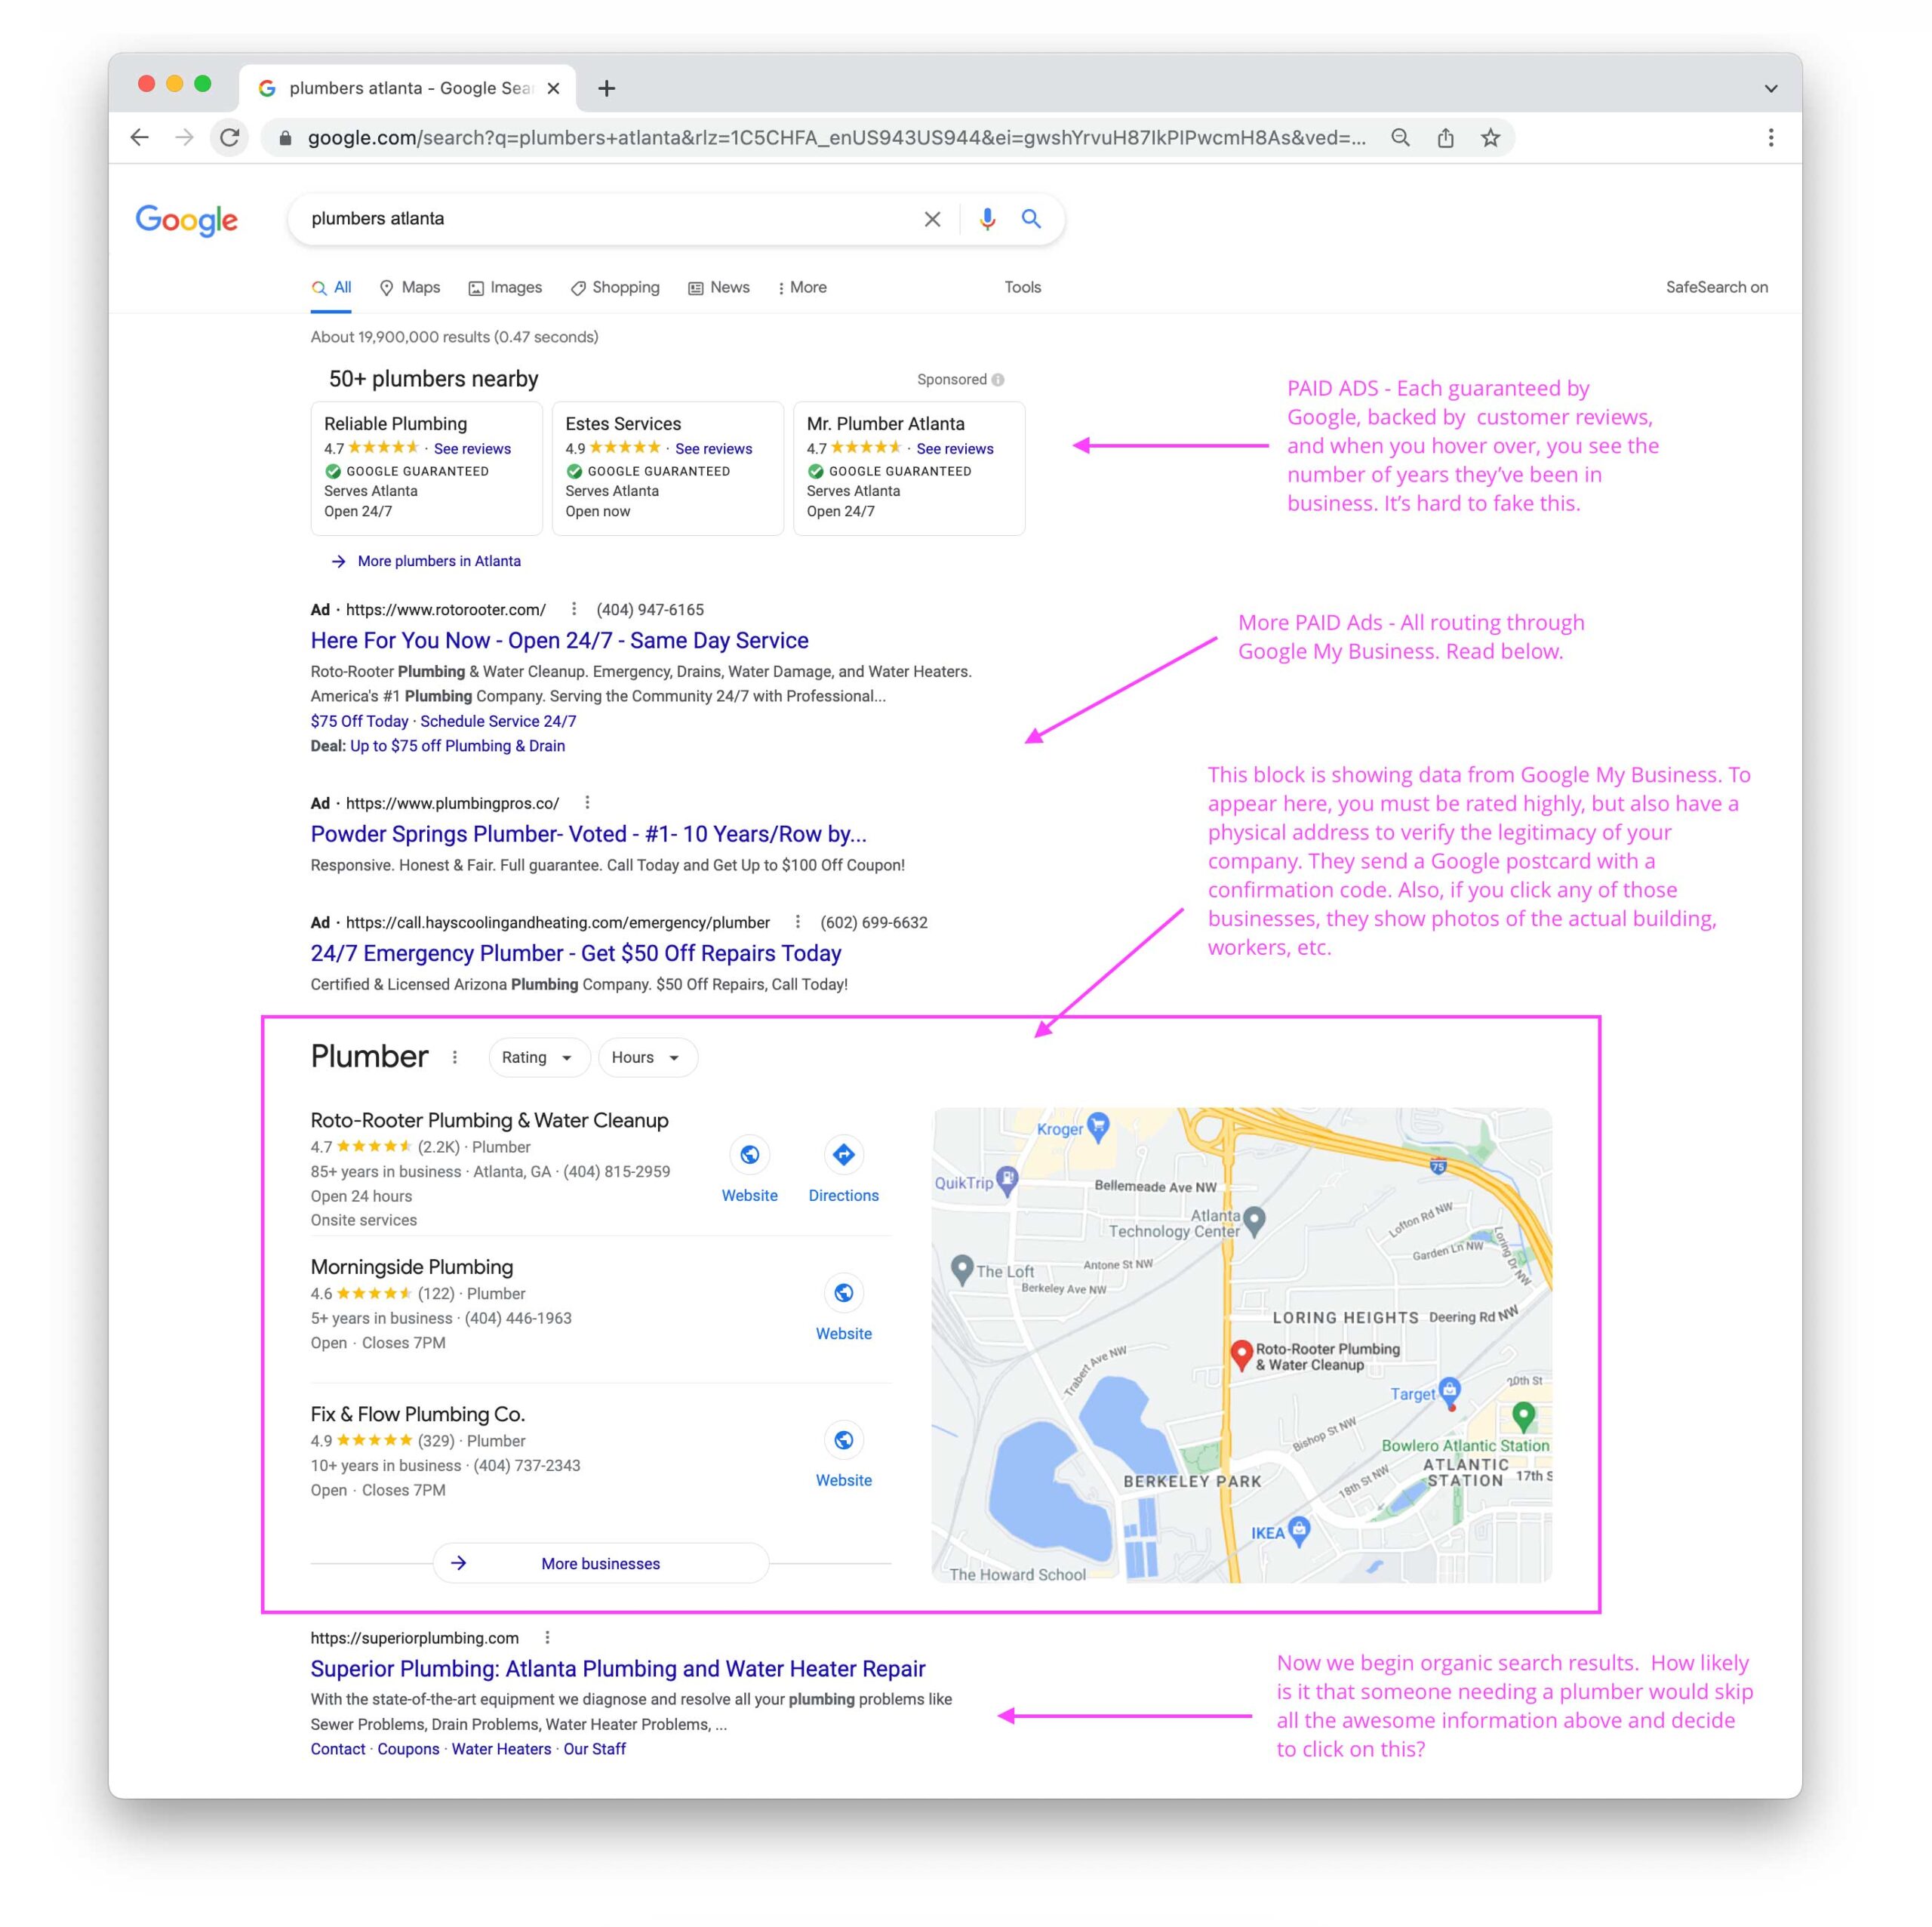Open Directions for Roto-Rooter Plumbing
Viewport: 1932px width, 1927px height.
click(x=843, y=1155)
